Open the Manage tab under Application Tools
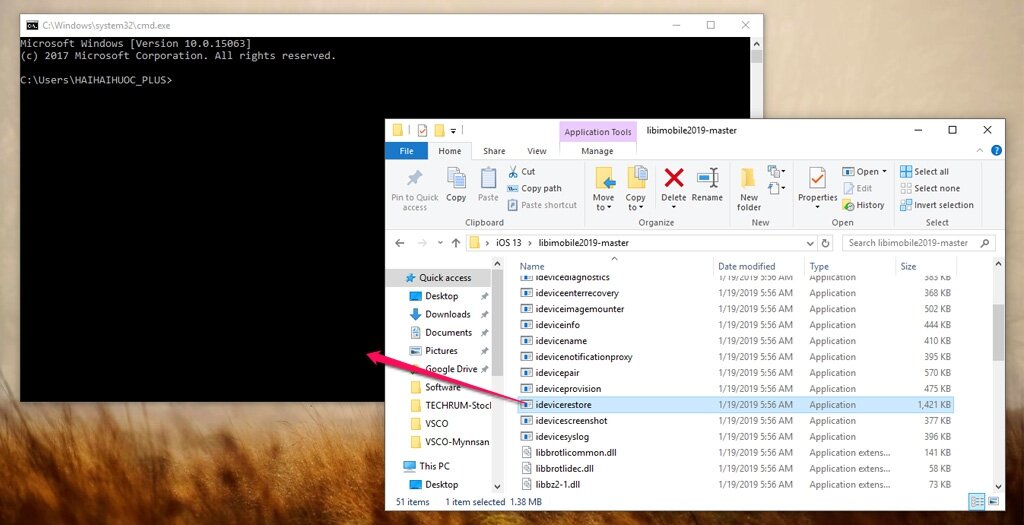 click(x=597, y=151)
